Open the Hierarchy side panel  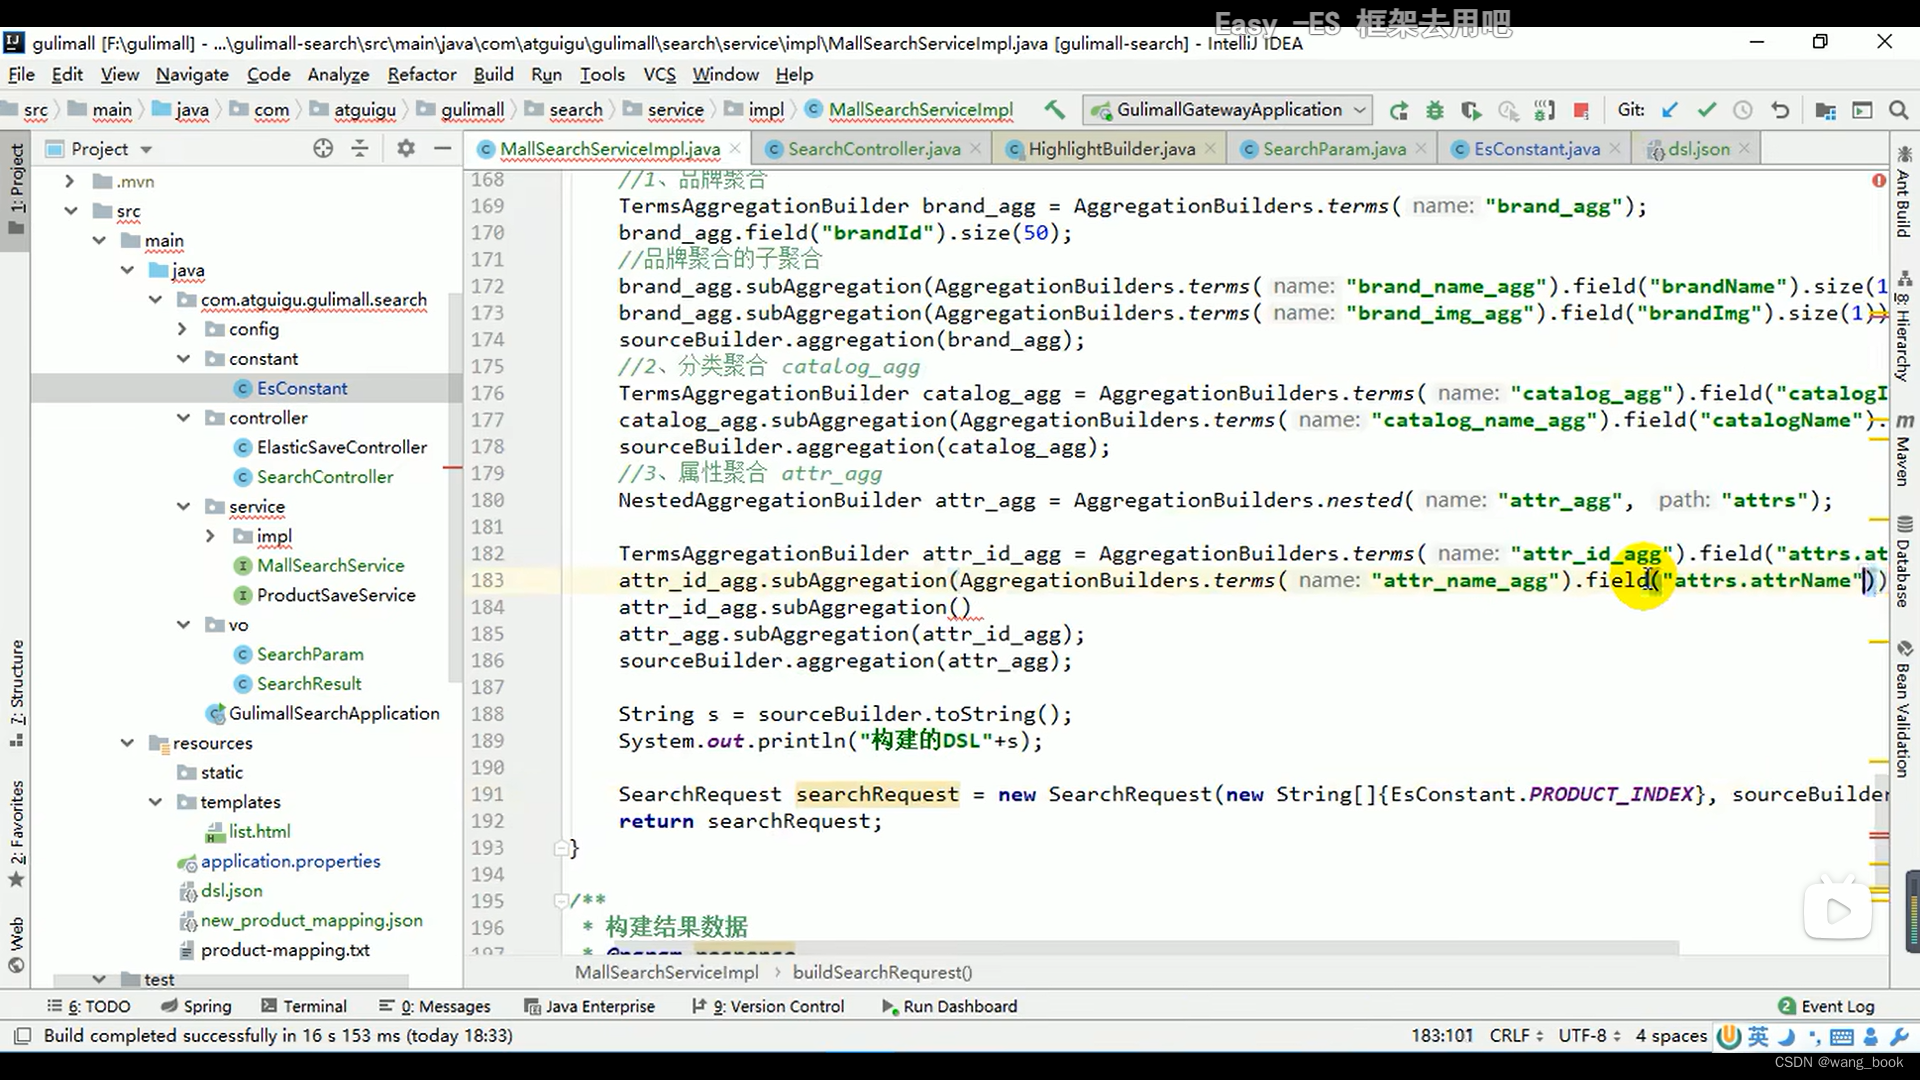pyautogui.click(x=1903, y=328)
